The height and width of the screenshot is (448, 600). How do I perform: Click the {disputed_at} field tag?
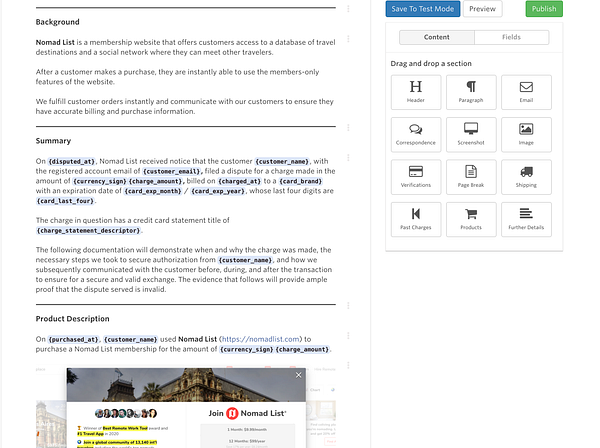72,161
